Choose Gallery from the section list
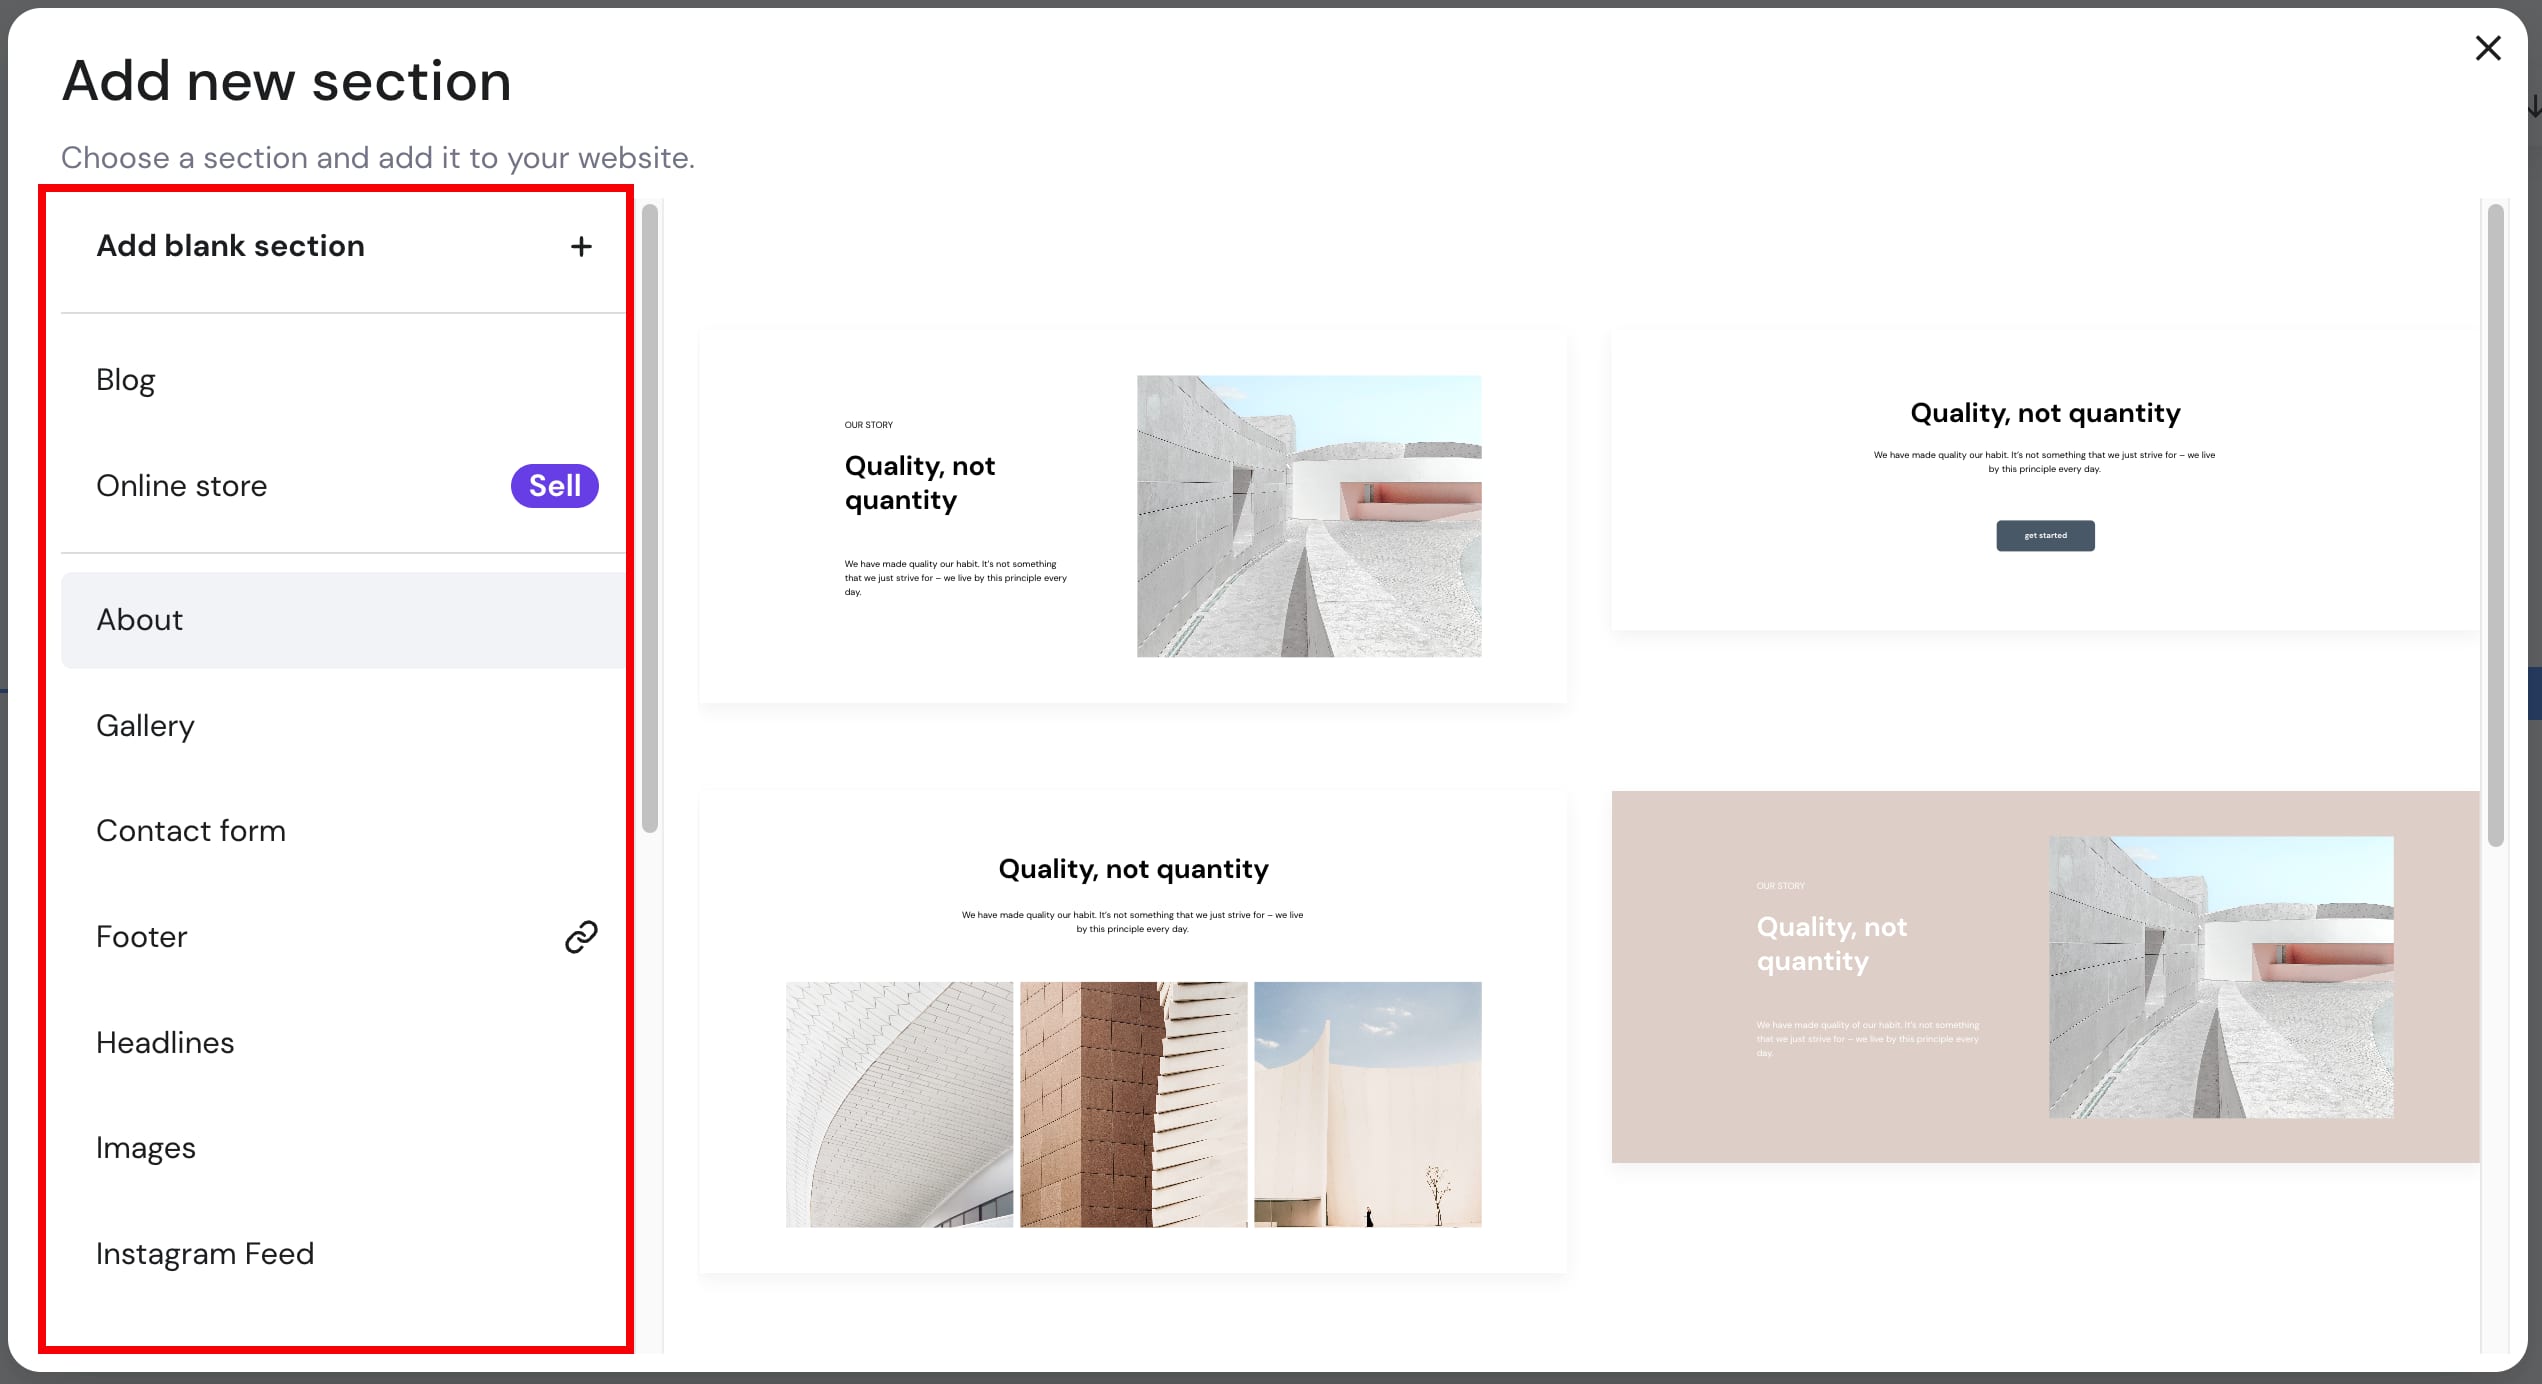The height and width of the screenshot is (1384, 2542). pos(145,725)
